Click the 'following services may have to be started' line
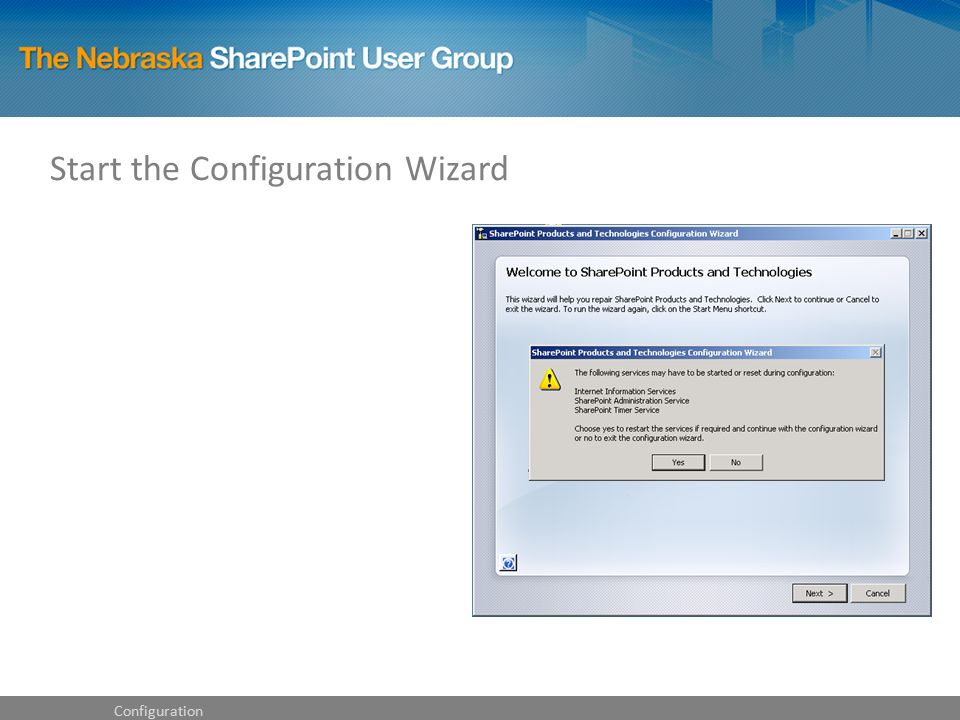The height and width of the screenshot is (720, 960). click(704, 372)
